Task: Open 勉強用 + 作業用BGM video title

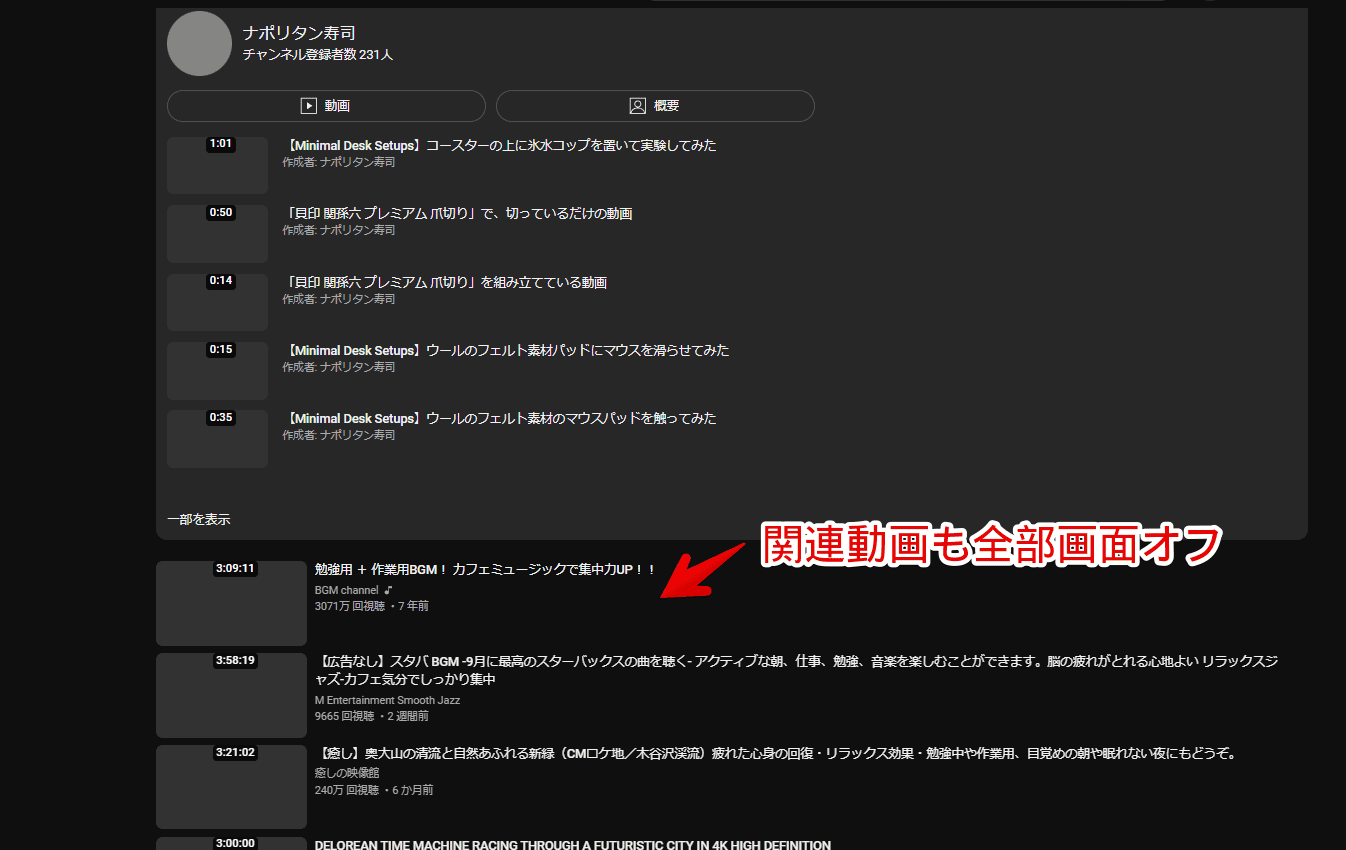Action: (x=485, y=569)
